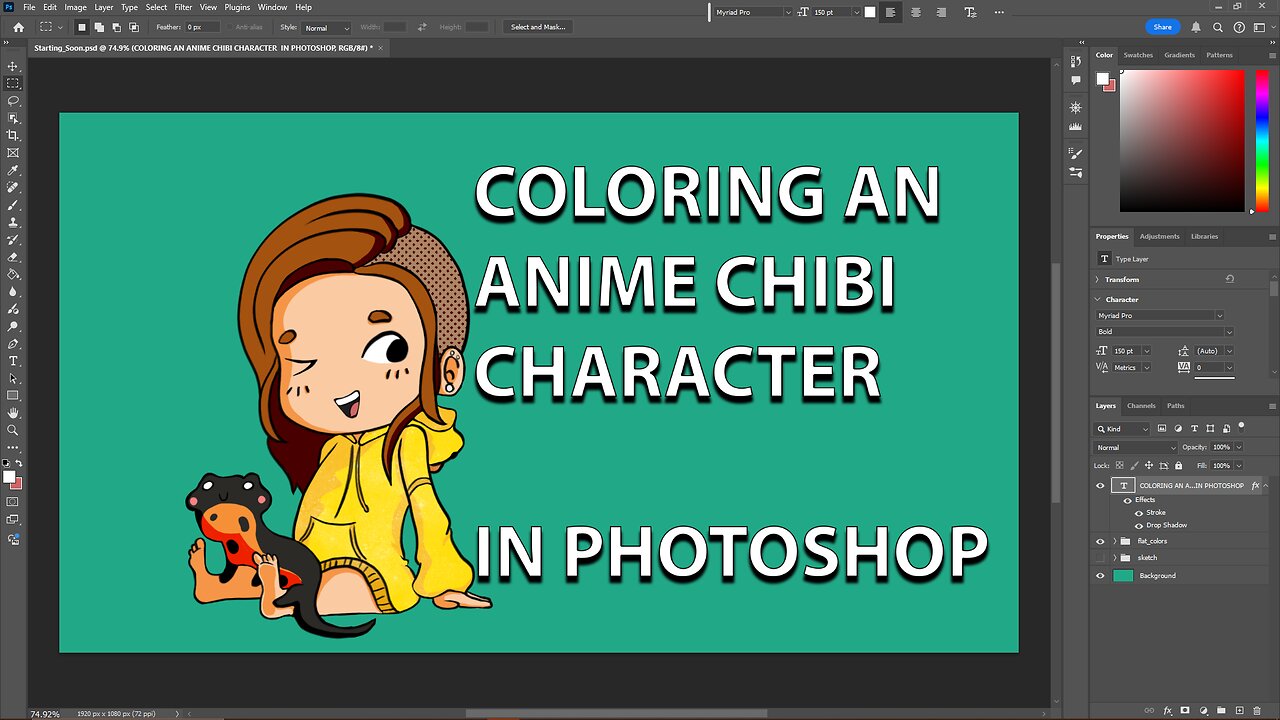This screenshot has height=720, width=1280.
Task: Pick a color in the color field
Action: point(1182,141)
